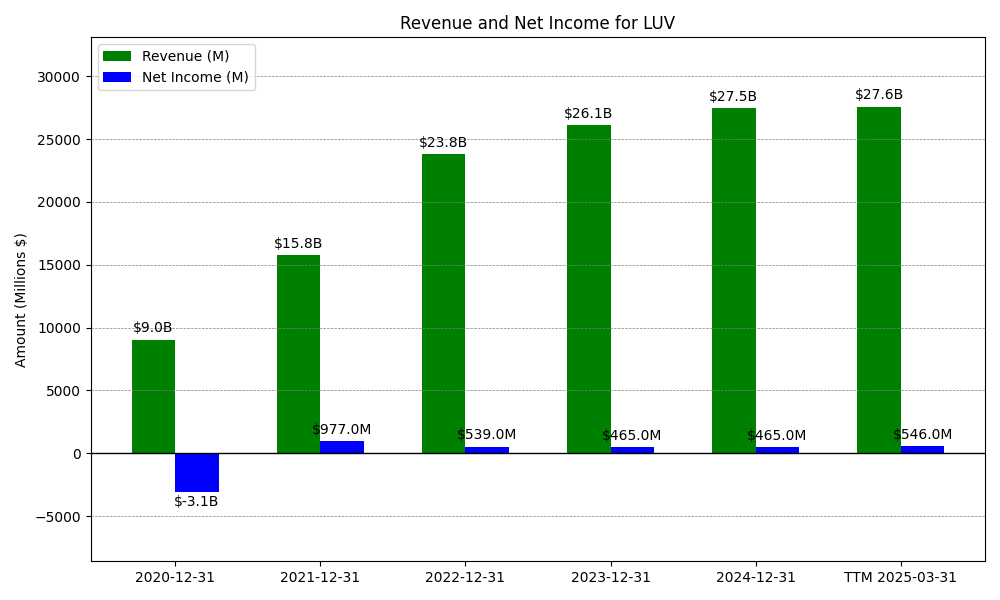Click the '$26.1B' data label
The image size is (1000, 600).
click(x=588, y=113)
